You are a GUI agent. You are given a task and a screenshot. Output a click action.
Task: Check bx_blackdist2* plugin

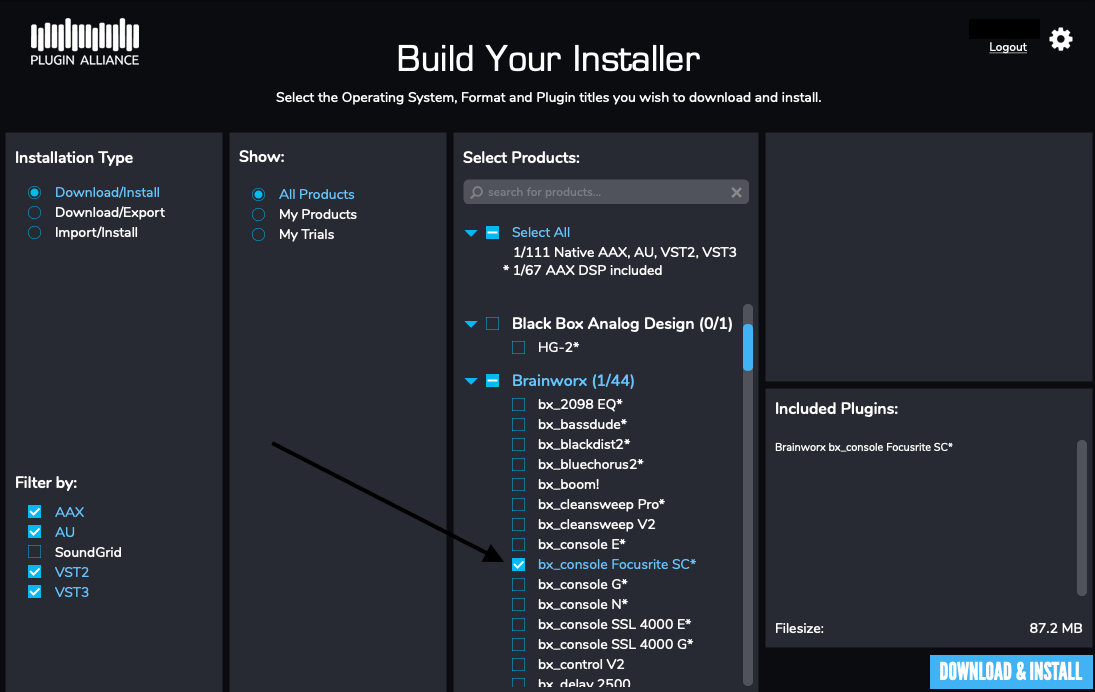(x=518, y=444)
